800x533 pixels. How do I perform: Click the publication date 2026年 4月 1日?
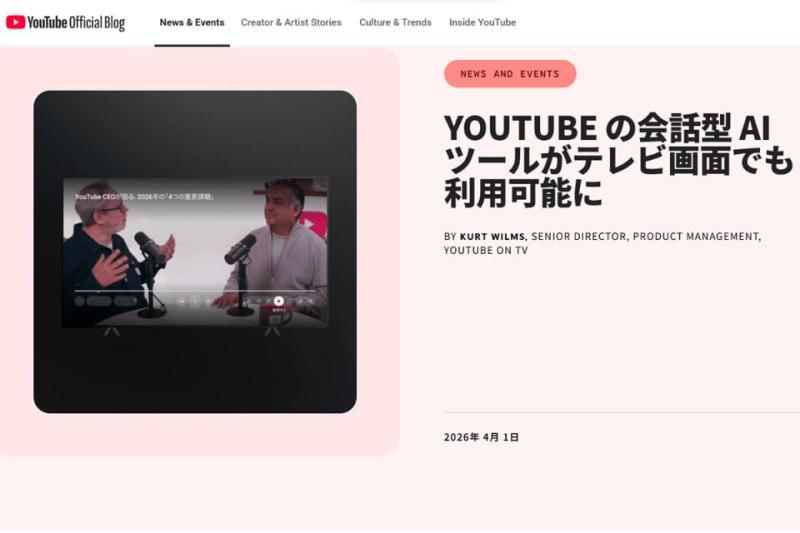click(481, 437)
